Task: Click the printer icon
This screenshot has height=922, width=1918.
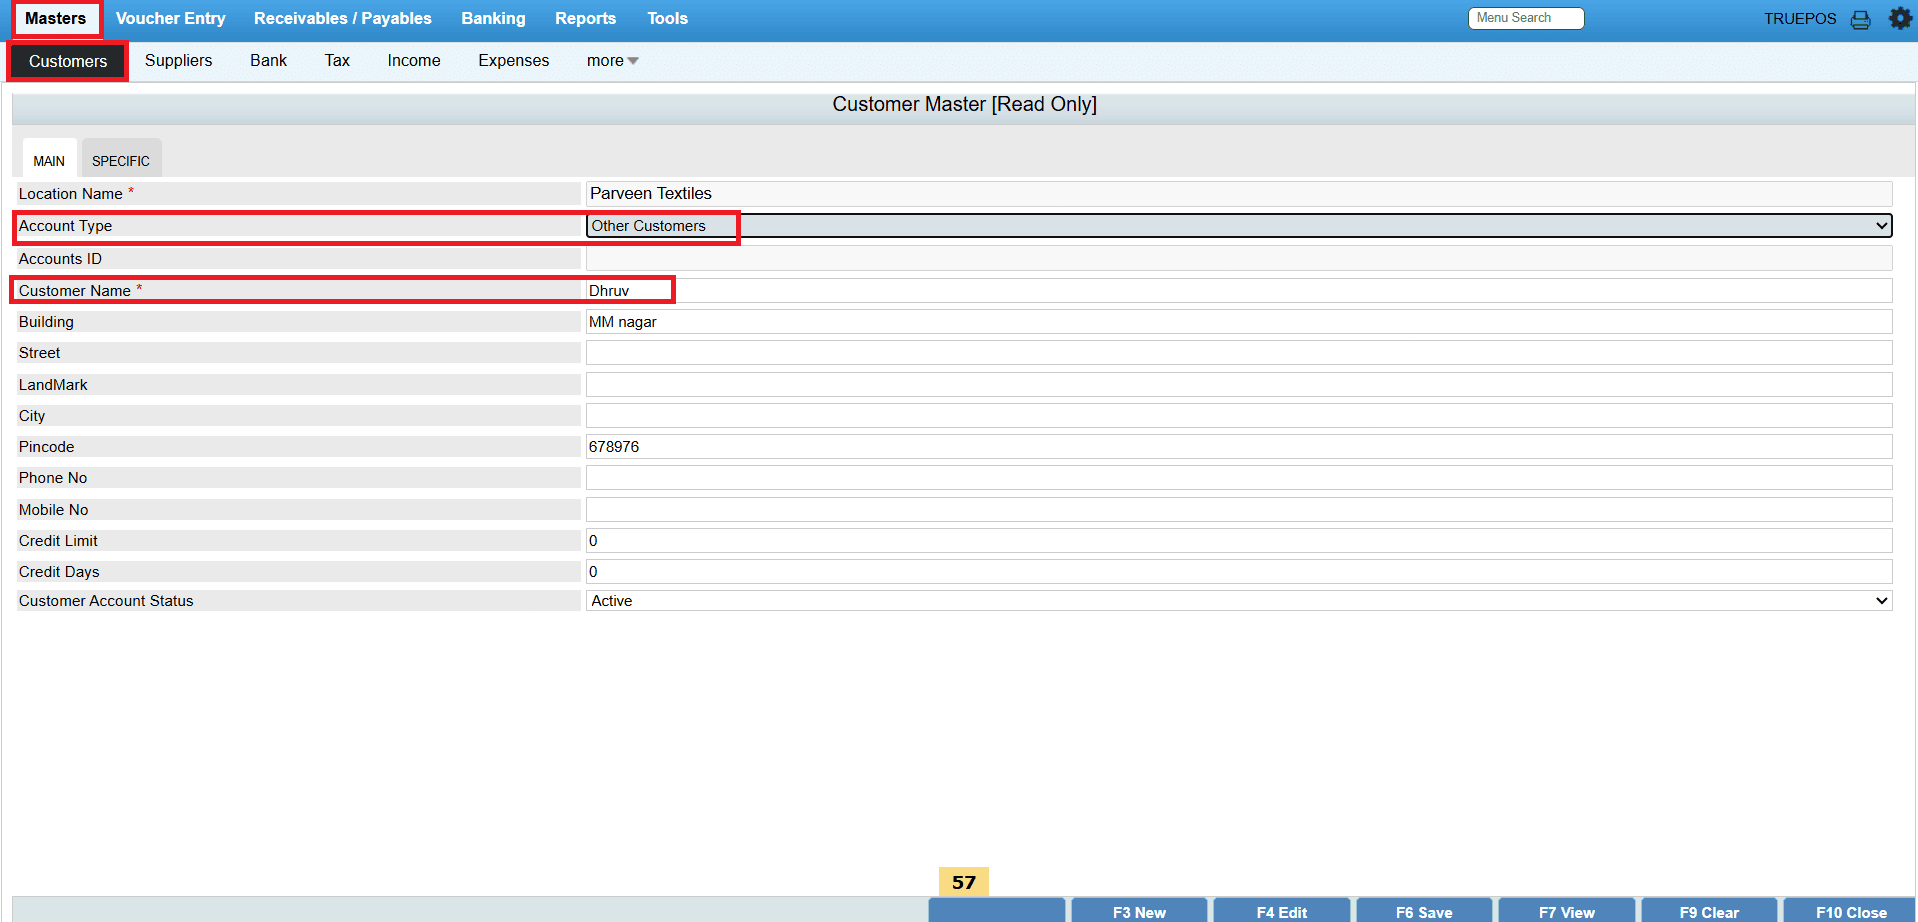Action: (1860, 20)
